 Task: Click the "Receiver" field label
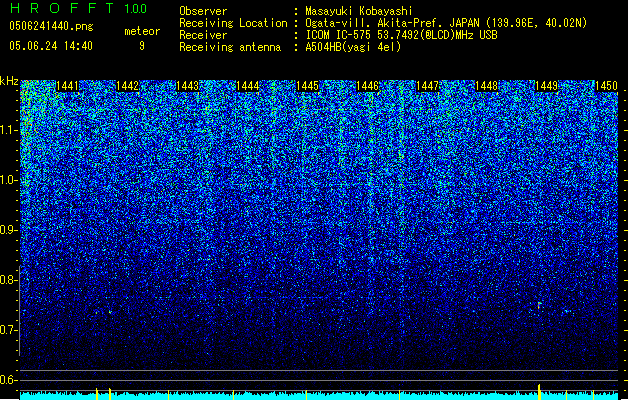[203, 35]
